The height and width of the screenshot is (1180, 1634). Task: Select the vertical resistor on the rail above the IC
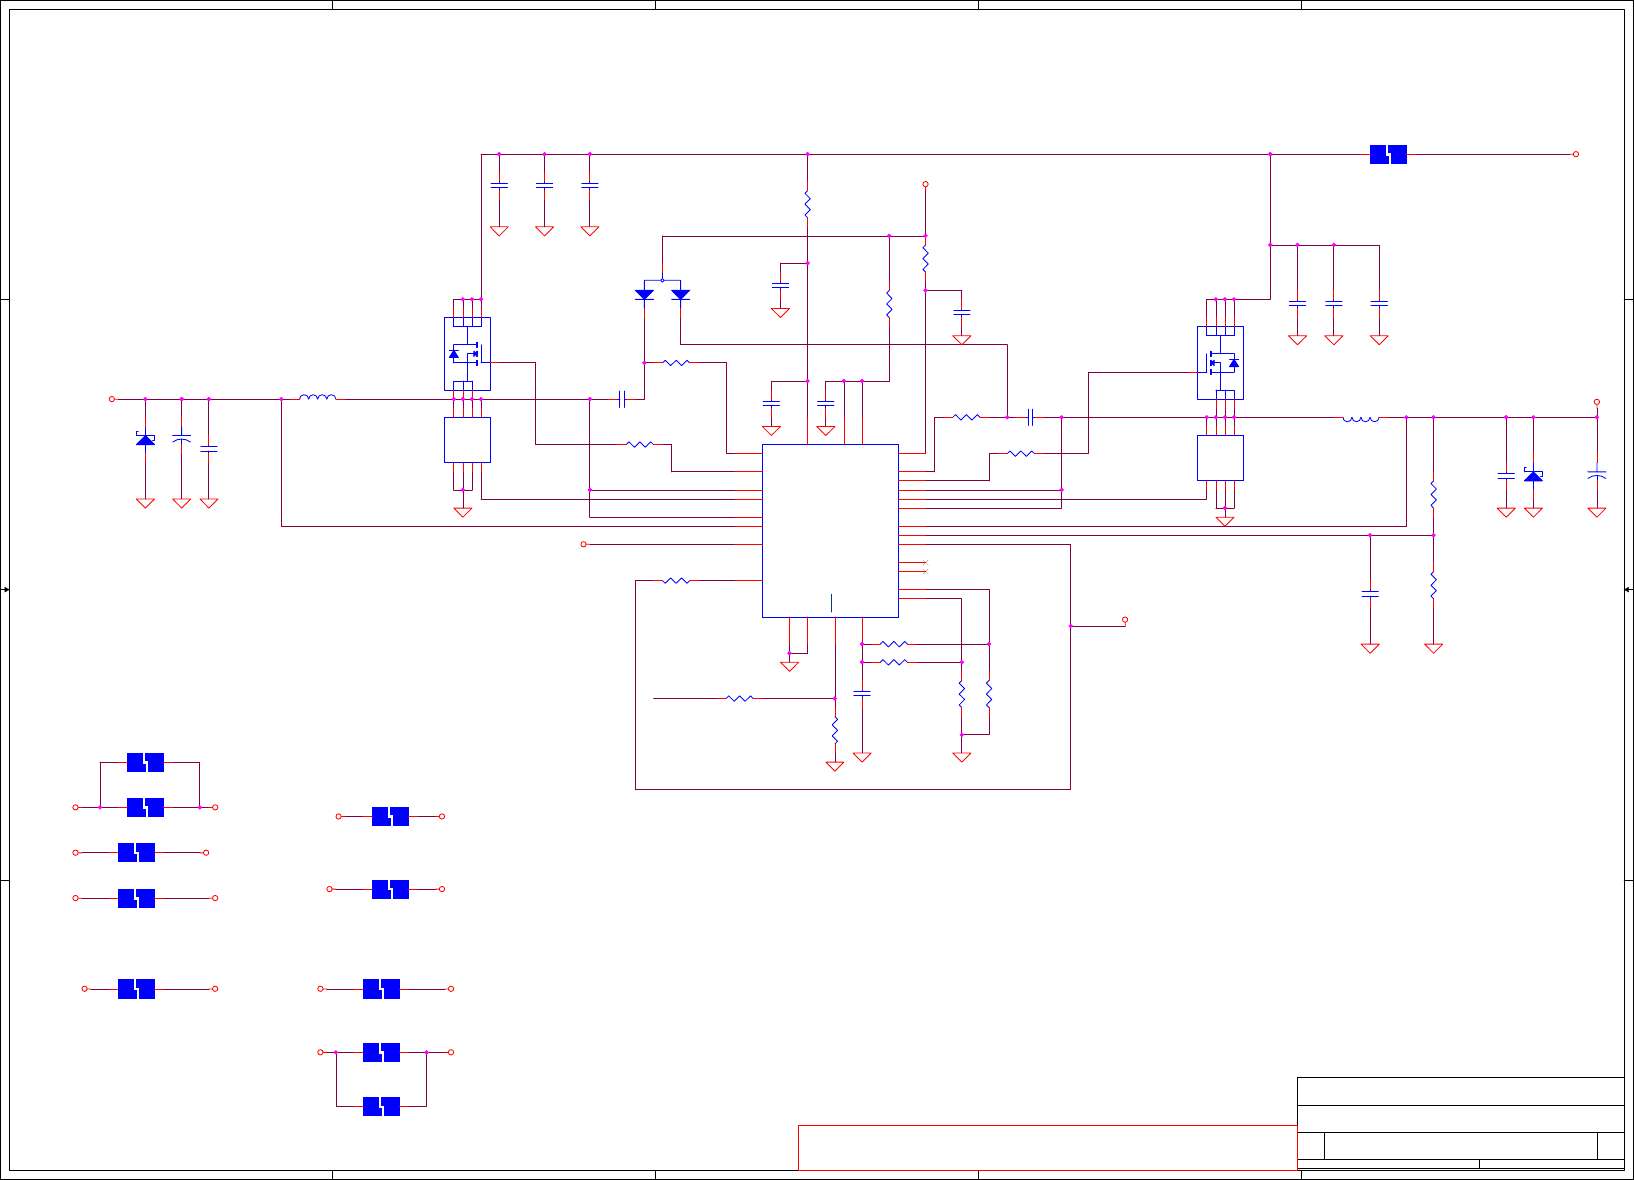(x=807, y=205)
